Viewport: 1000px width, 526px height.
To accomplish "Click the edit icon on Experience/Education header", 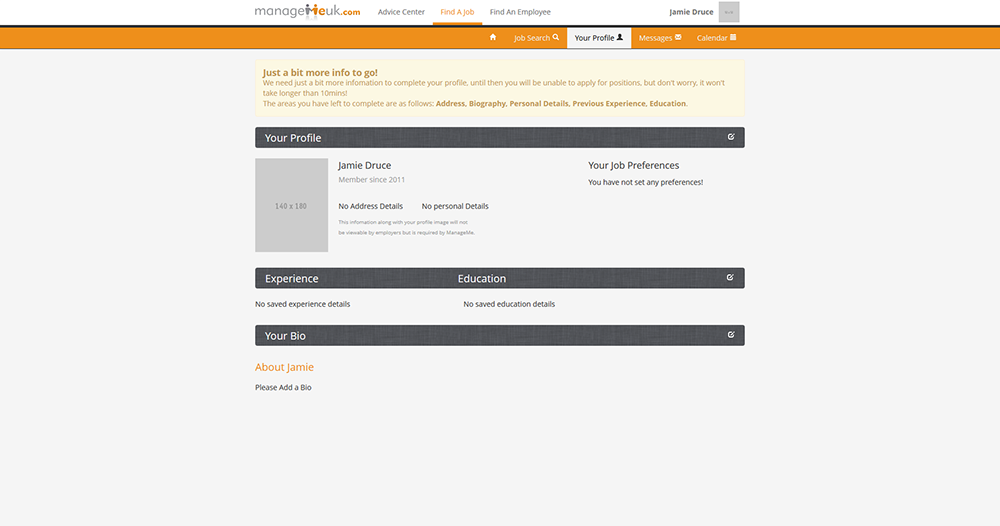I will (731, 278).
